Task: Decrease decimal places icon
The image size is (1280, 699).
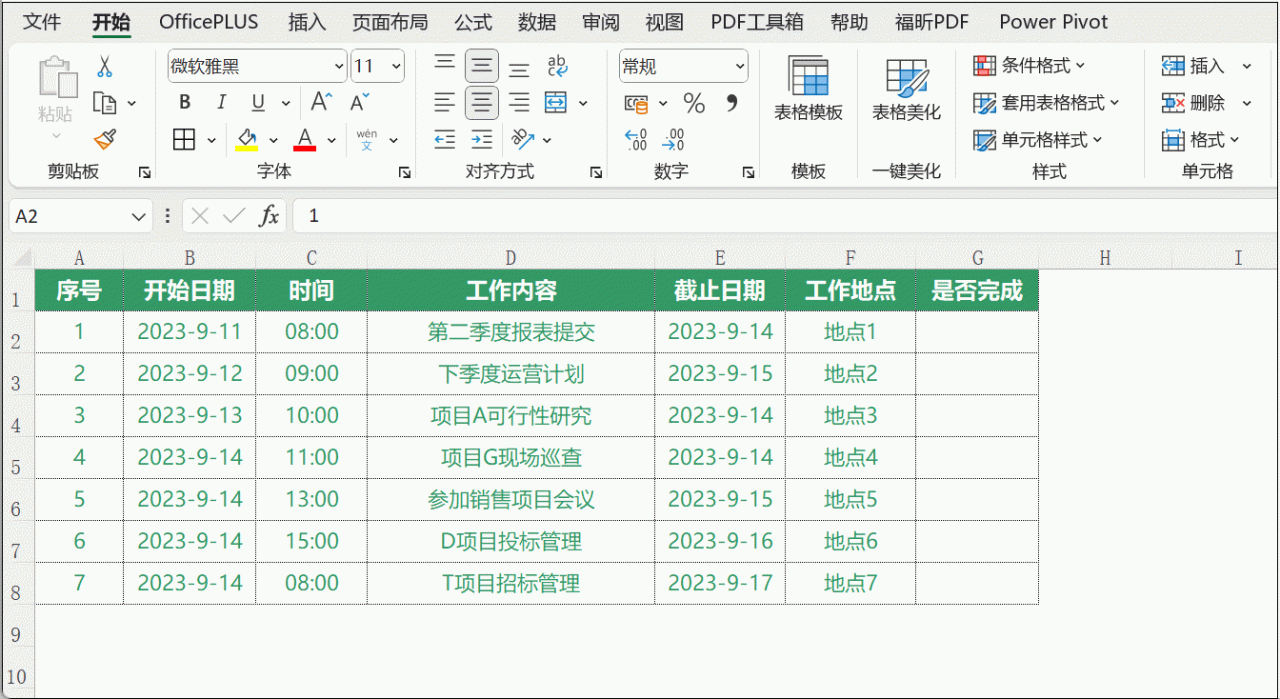Action: tap(674, 139)
